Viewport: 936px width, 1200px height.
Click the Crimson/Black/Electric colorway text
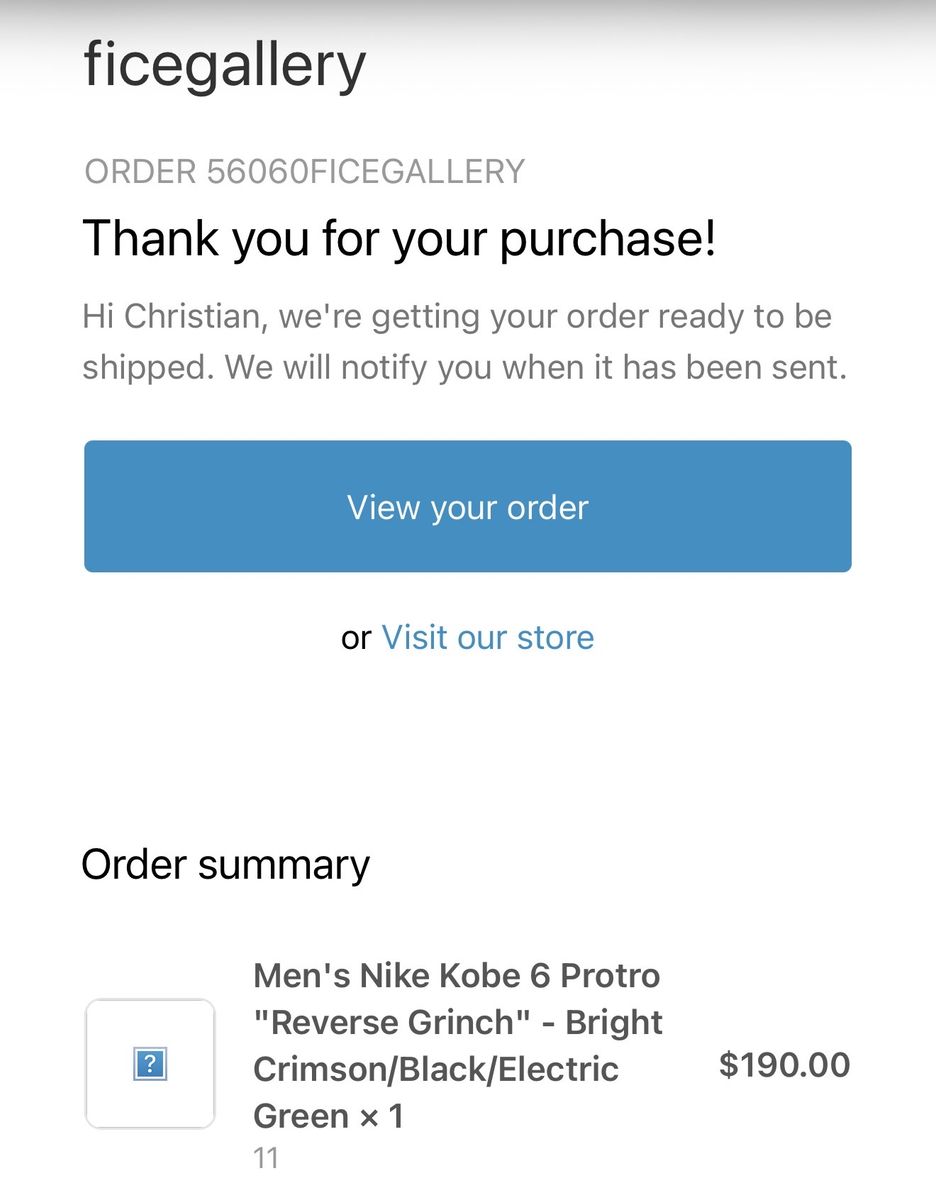(436, 1069)
